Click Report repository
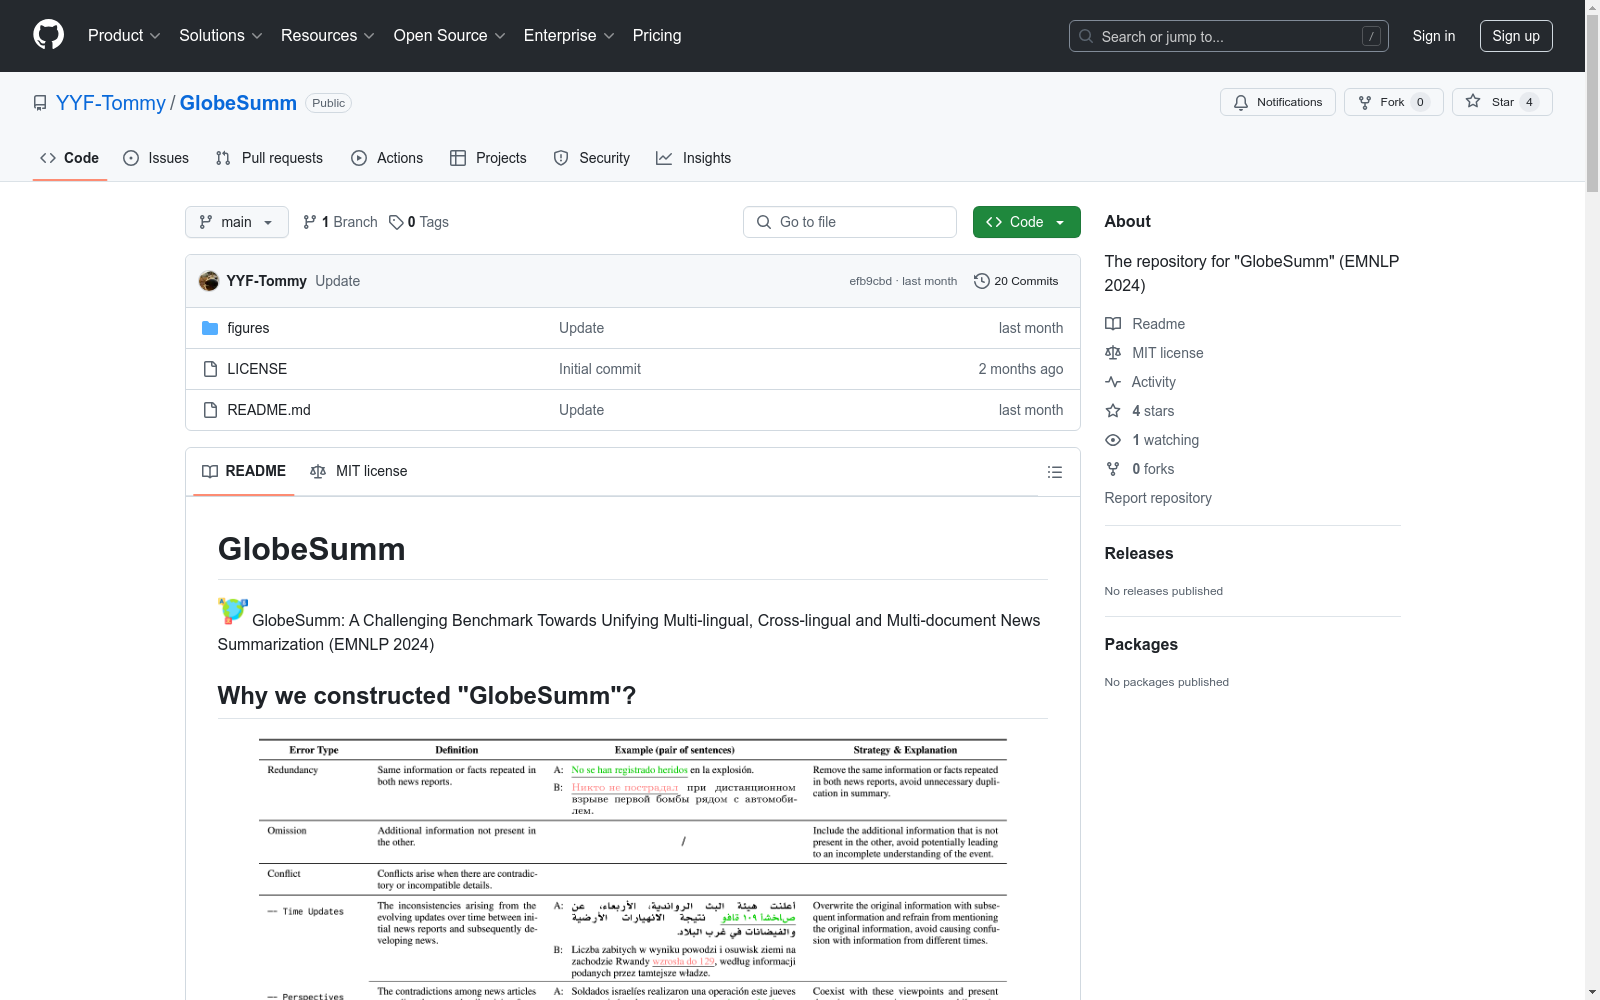Screen dimensions: 1600x1000 [x=1158, y=498]
